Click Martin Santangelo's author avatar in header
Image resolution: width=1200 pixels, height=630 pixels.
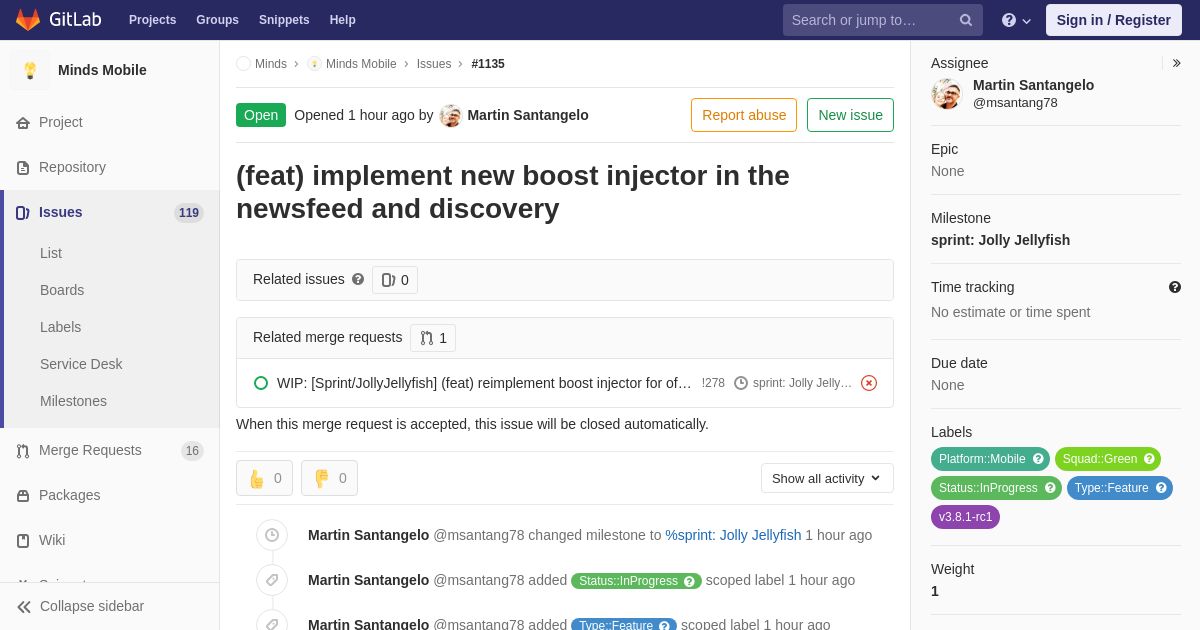point(451,115)
